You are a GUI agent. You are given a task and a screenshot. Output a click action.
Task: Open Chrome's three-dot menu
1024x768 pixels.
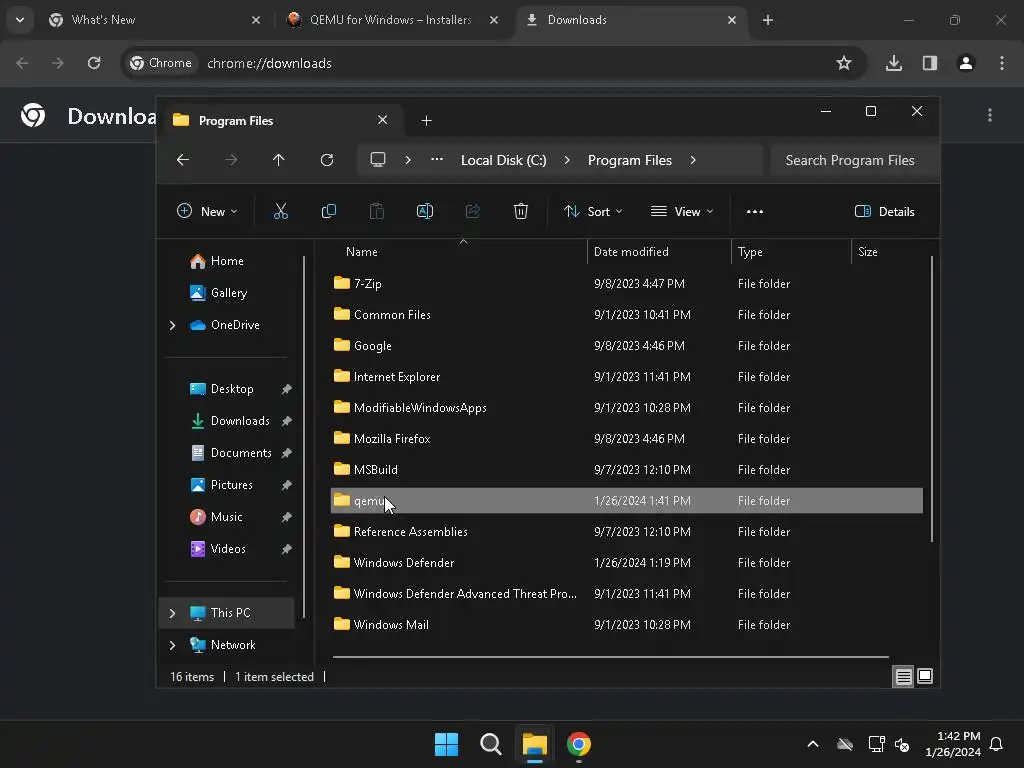[x=1002, y=63]
